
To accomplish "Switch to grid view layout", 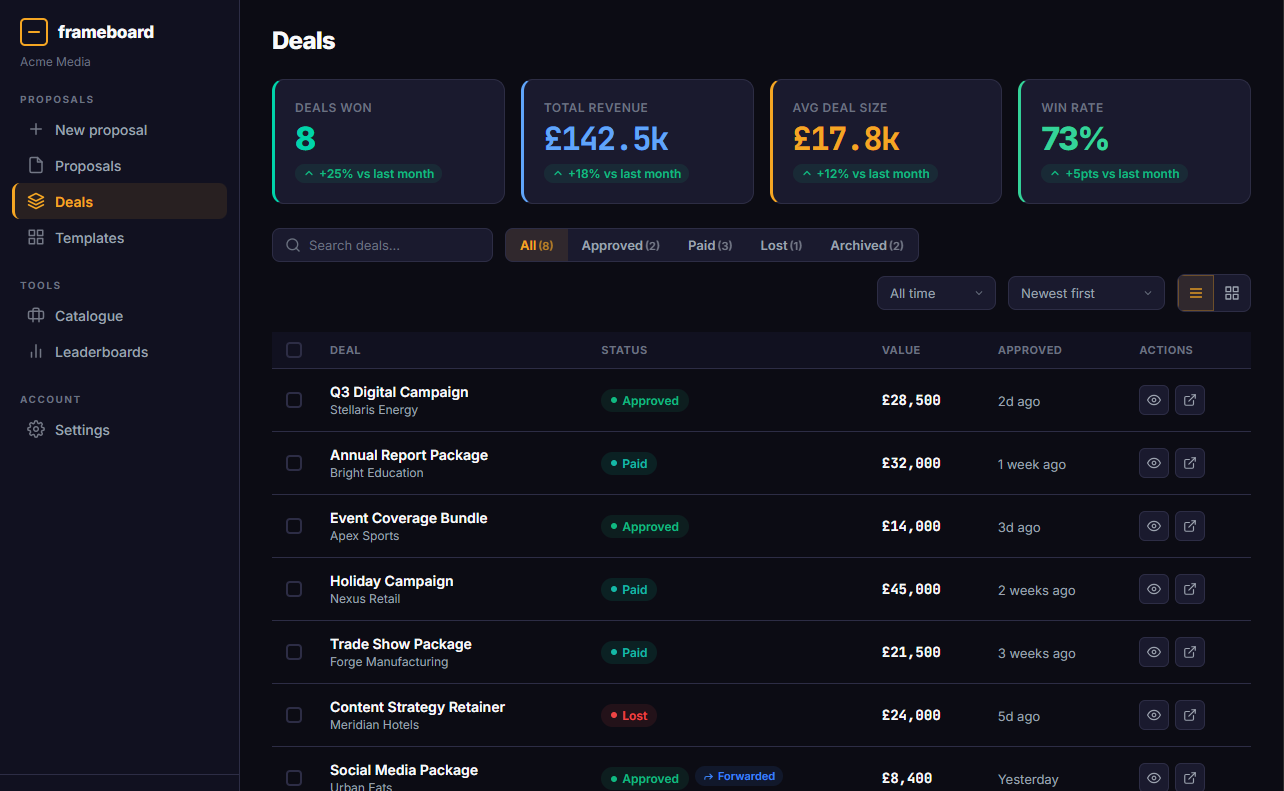I will click(x=1232, y=293).
